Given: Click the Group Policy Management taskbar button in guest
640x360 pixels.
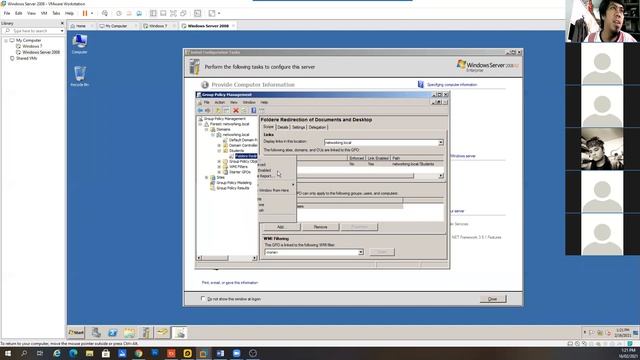Looking at the screenshot, I should pyautogui.click(x=179, y=333).
